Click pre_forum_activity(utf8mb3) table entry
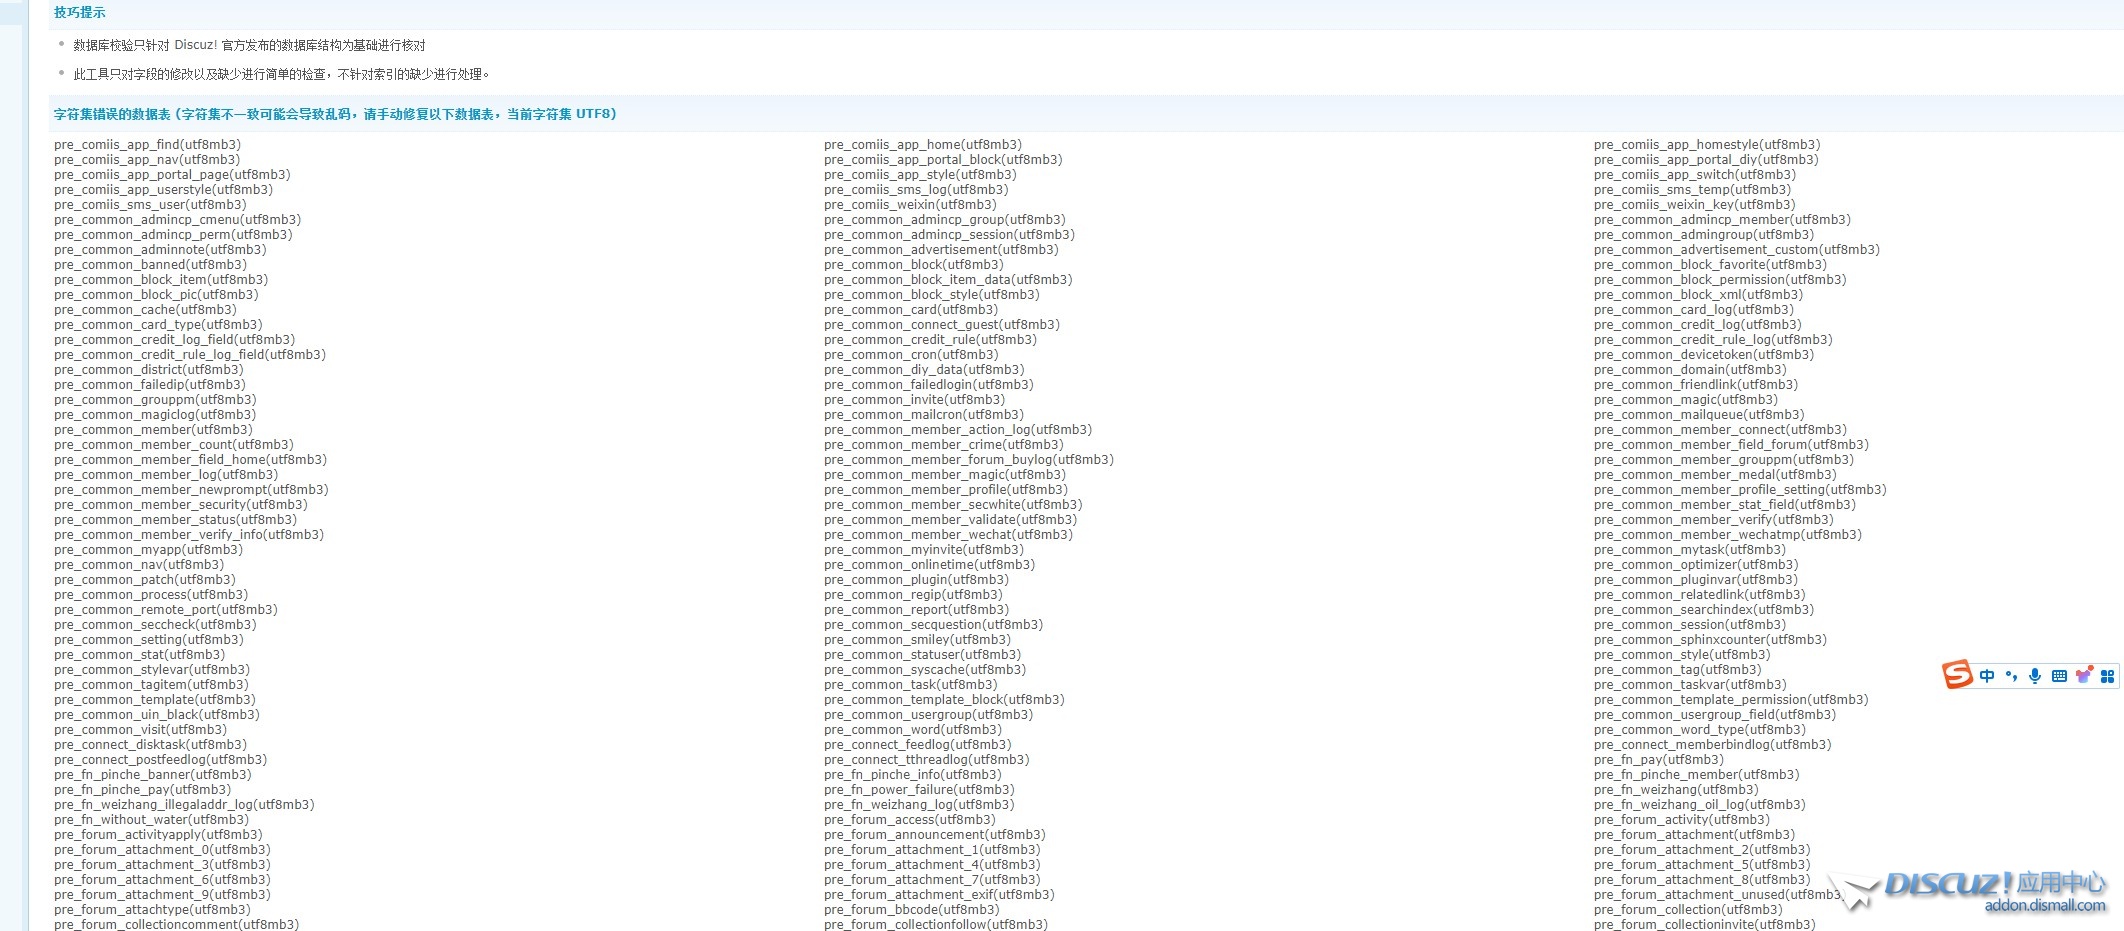This screenshot has width=2124, height=931. tap(1681, 820)
